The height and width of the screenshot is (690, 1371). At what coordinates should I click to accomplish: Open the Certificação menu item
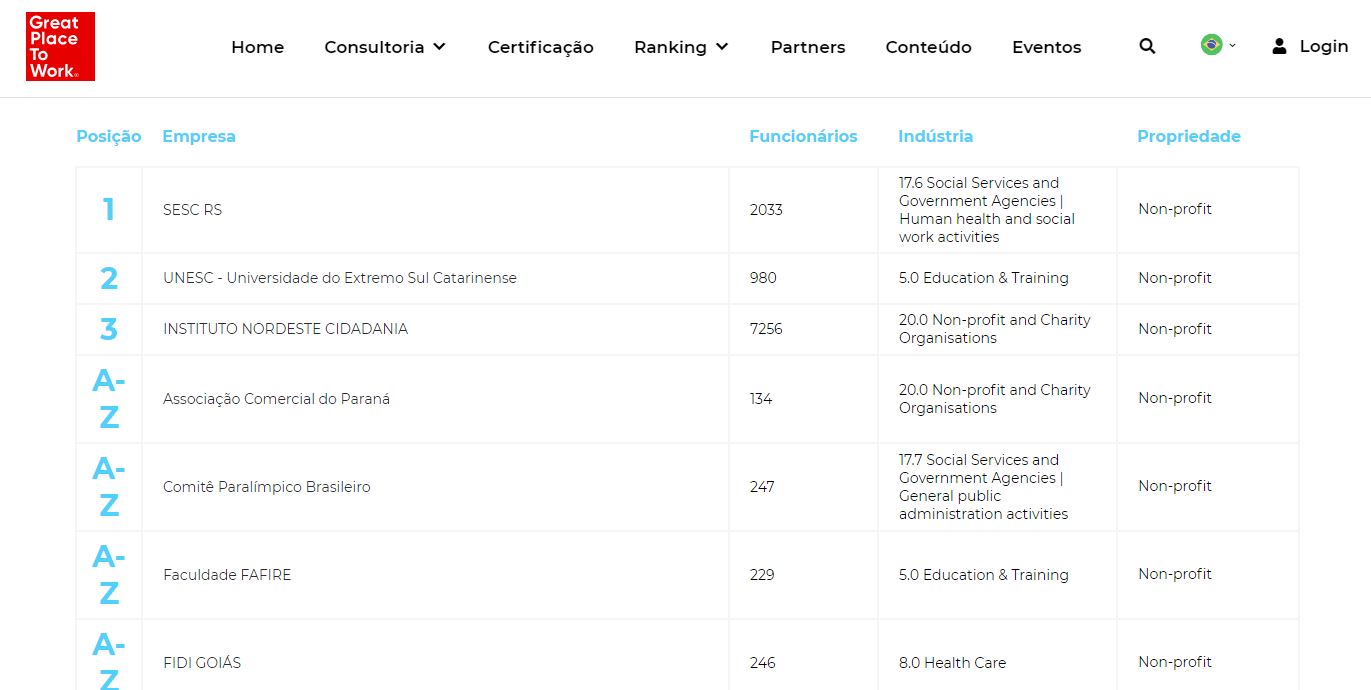click(x=540, y=47)
